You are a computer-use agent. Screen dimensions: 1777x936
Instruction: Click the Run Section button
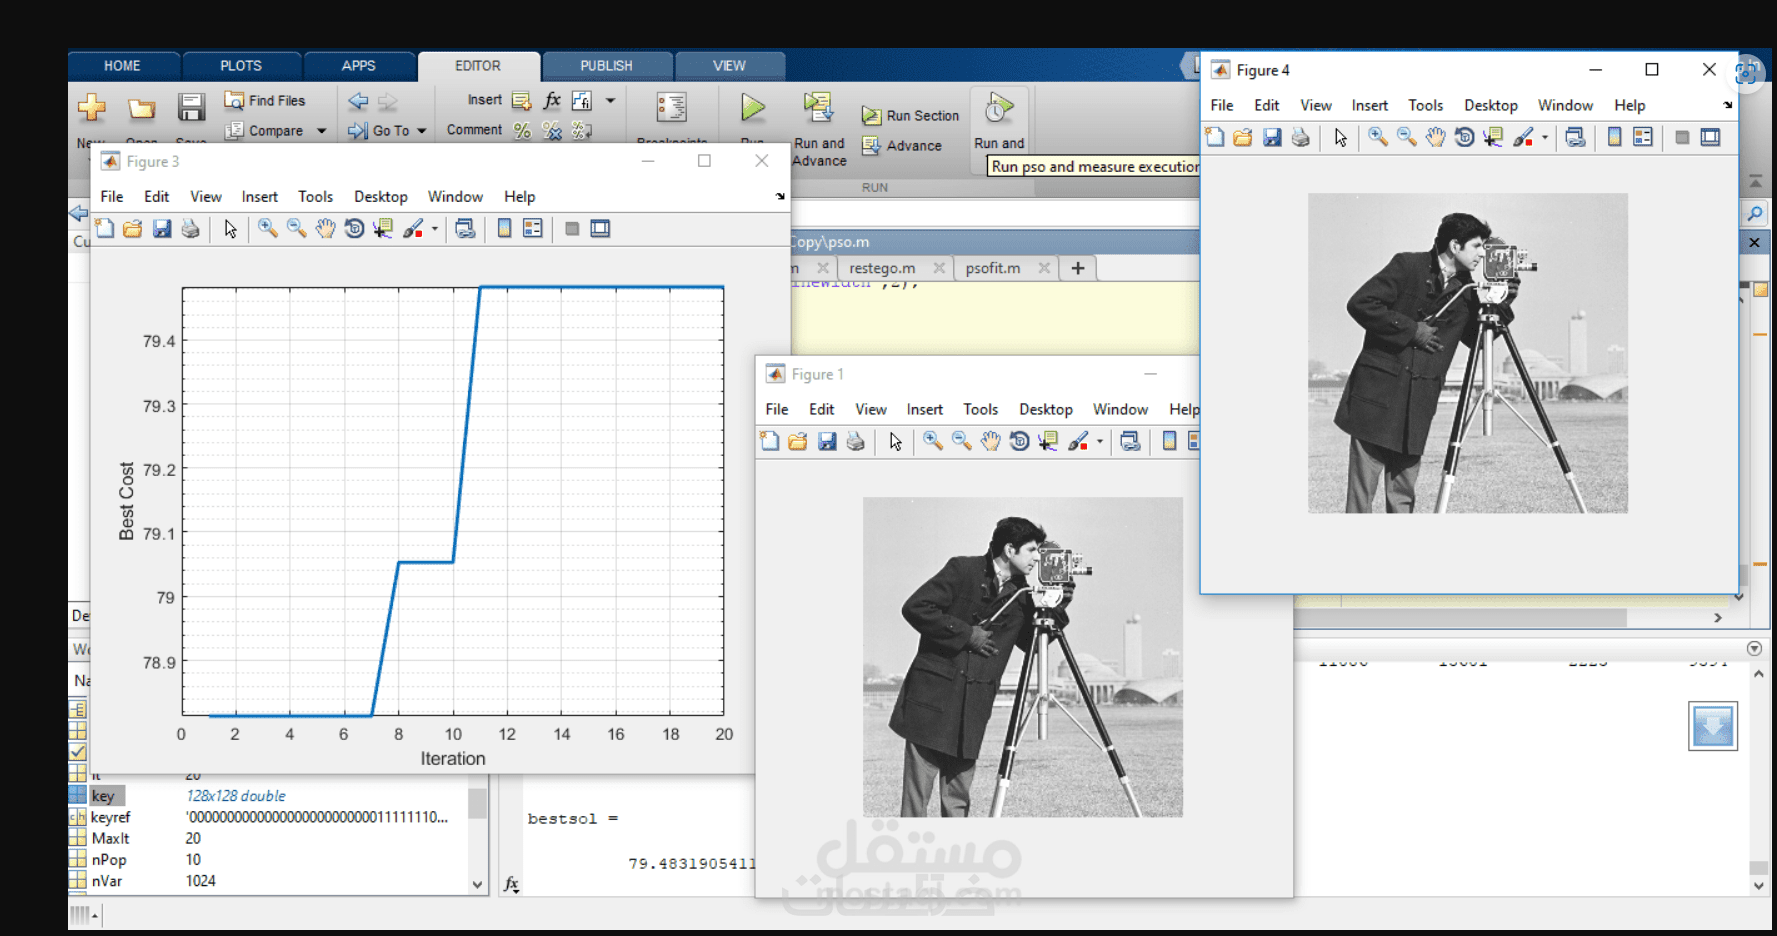click(x=911, y=116)
